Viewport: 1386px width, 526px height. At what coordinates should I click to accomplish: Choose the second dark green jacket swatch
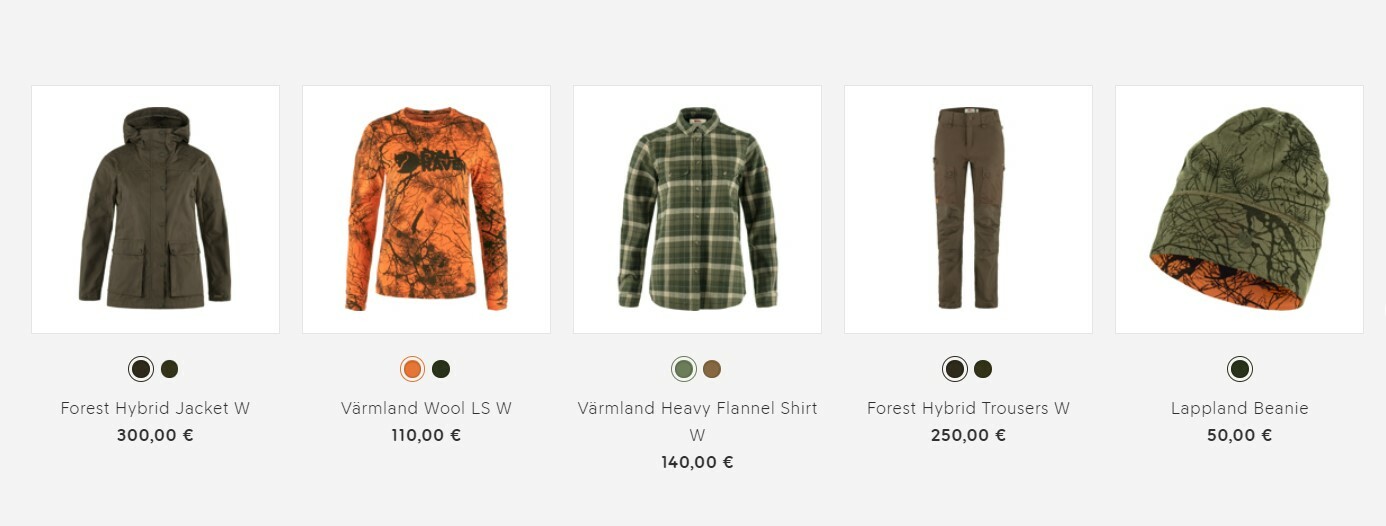(x=170, y=369)
